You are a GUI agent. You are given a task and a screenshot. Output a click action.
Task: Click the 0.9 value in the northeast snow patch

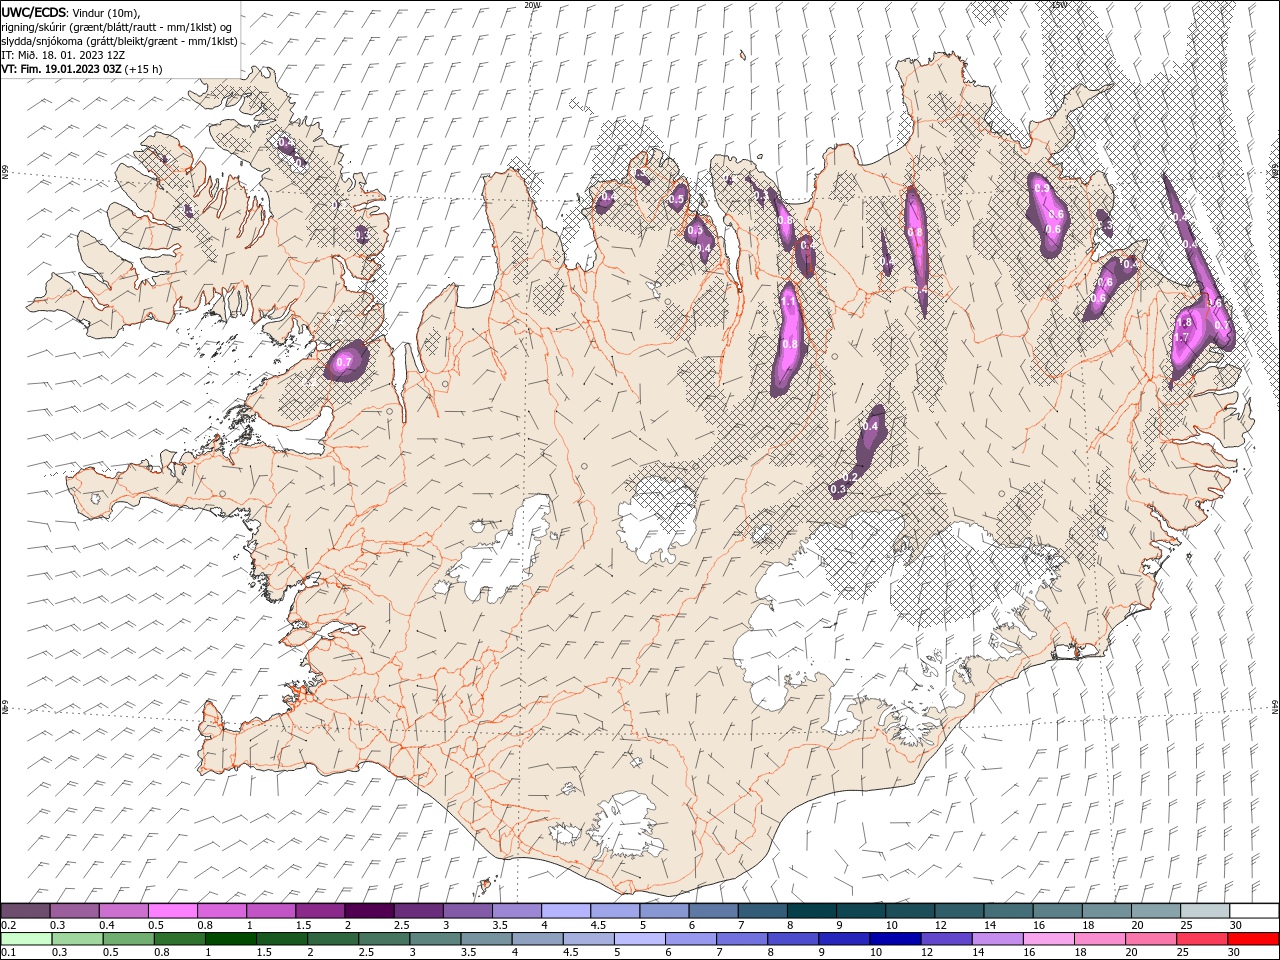[x=1041, y=189]
